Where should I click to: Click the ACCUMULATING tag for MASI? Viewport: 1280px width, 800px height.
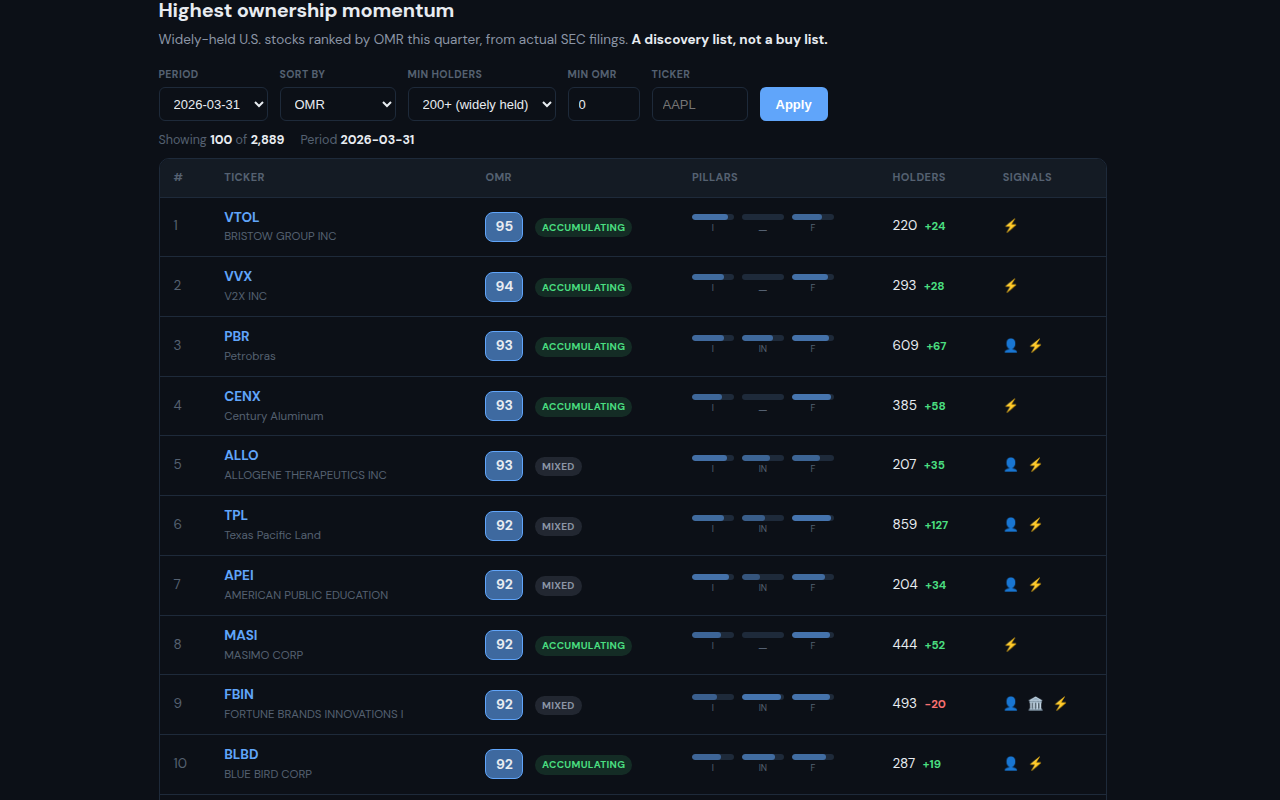pos(583,646)
